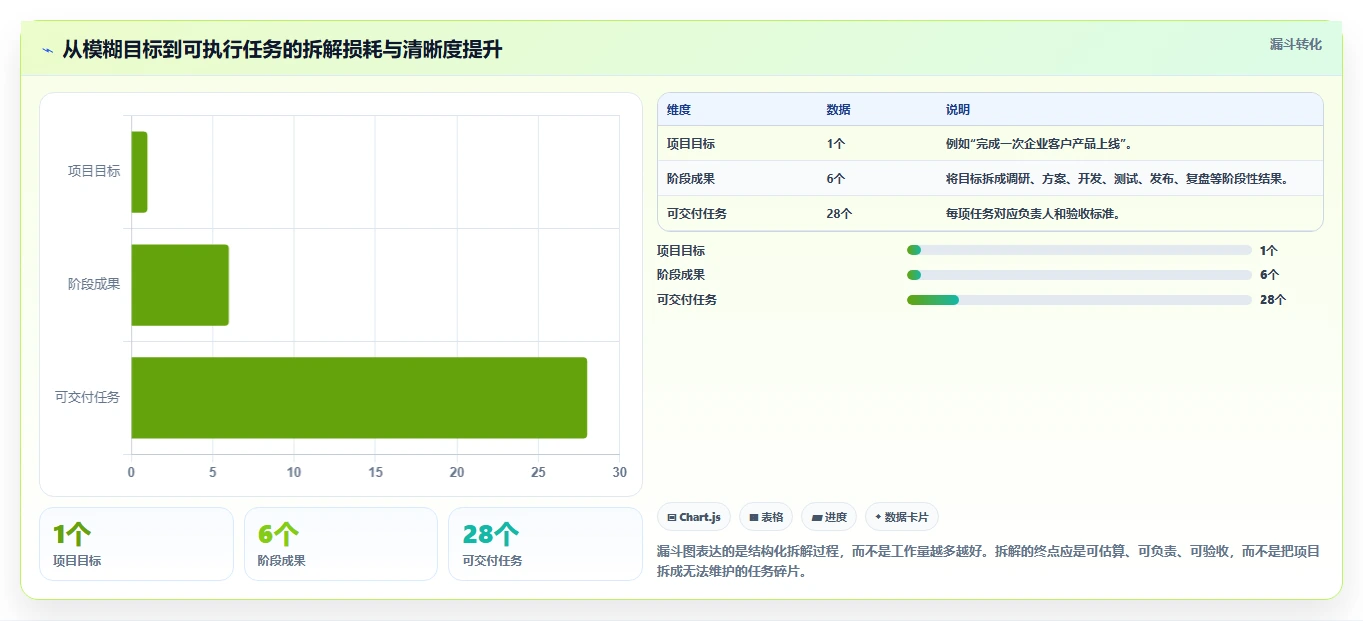Click the description starting 例如“完成一次企业客户
The height and width of the screenshot is (621, 1363).
click(x=1039, y=144)
